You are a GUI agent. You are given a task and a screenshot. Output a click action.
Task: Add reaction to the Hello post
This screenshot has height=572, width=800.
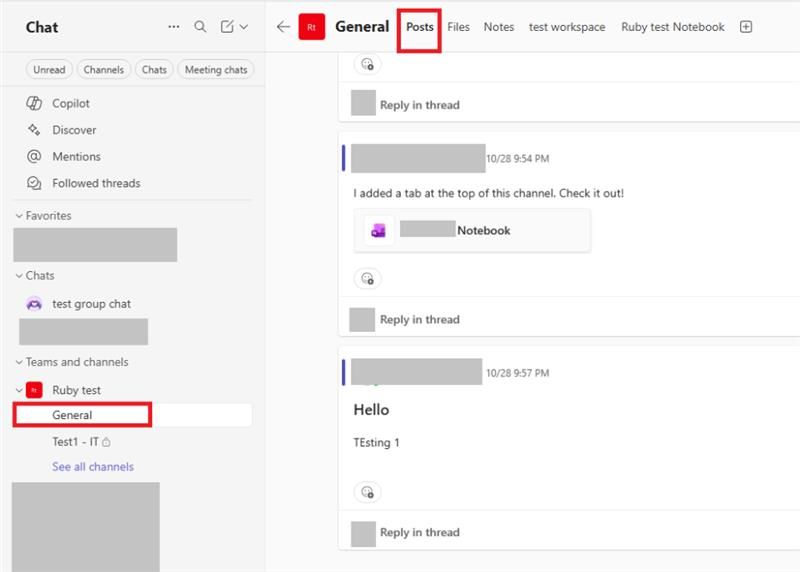point(367,492)
